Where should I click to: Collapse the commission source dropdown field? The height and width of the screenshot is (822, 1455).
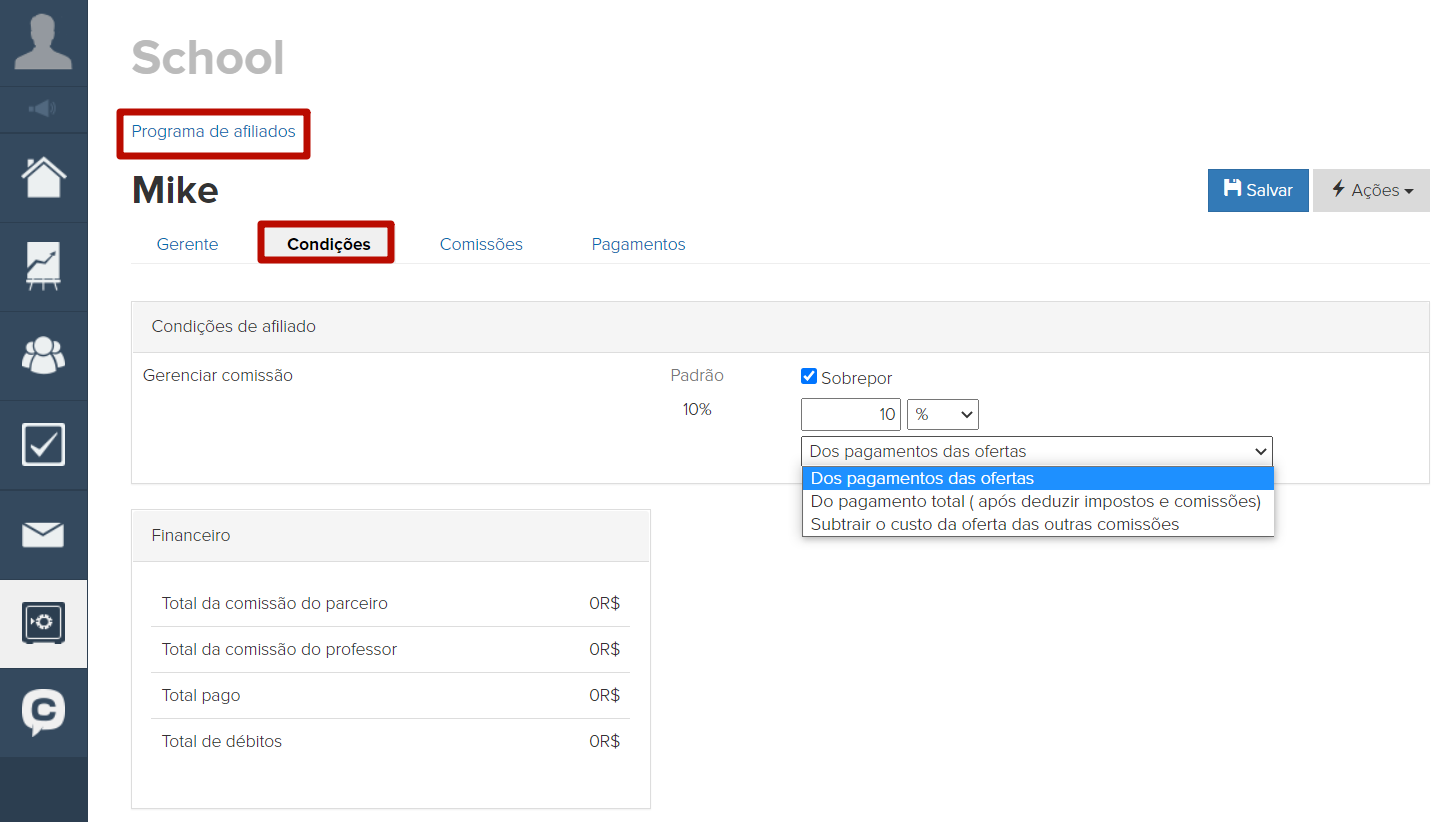(x=1036, y=451)
